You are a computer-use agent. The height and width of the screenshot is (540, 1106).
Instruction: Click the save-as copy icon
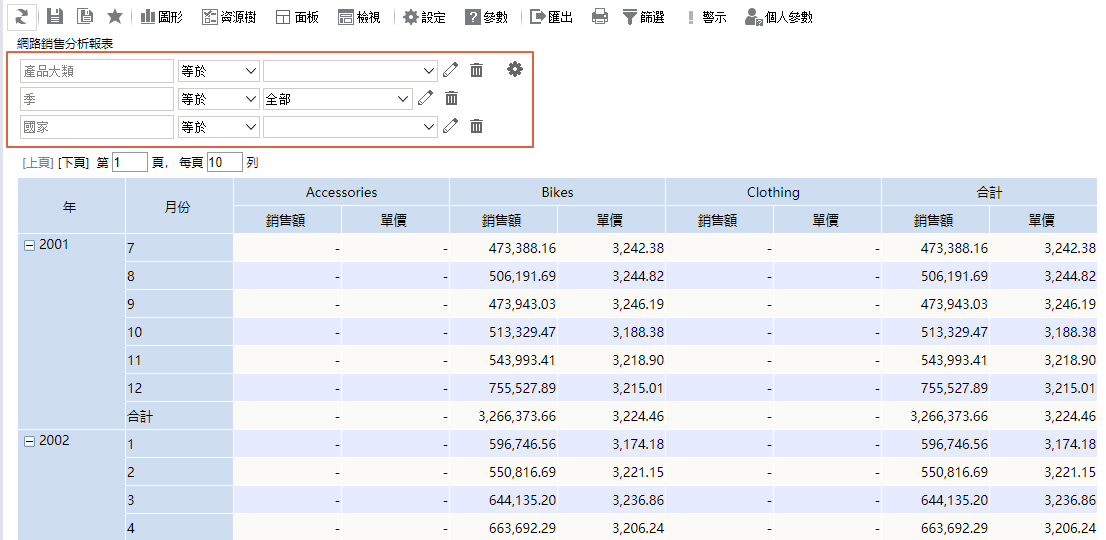[x=85, y=16]
